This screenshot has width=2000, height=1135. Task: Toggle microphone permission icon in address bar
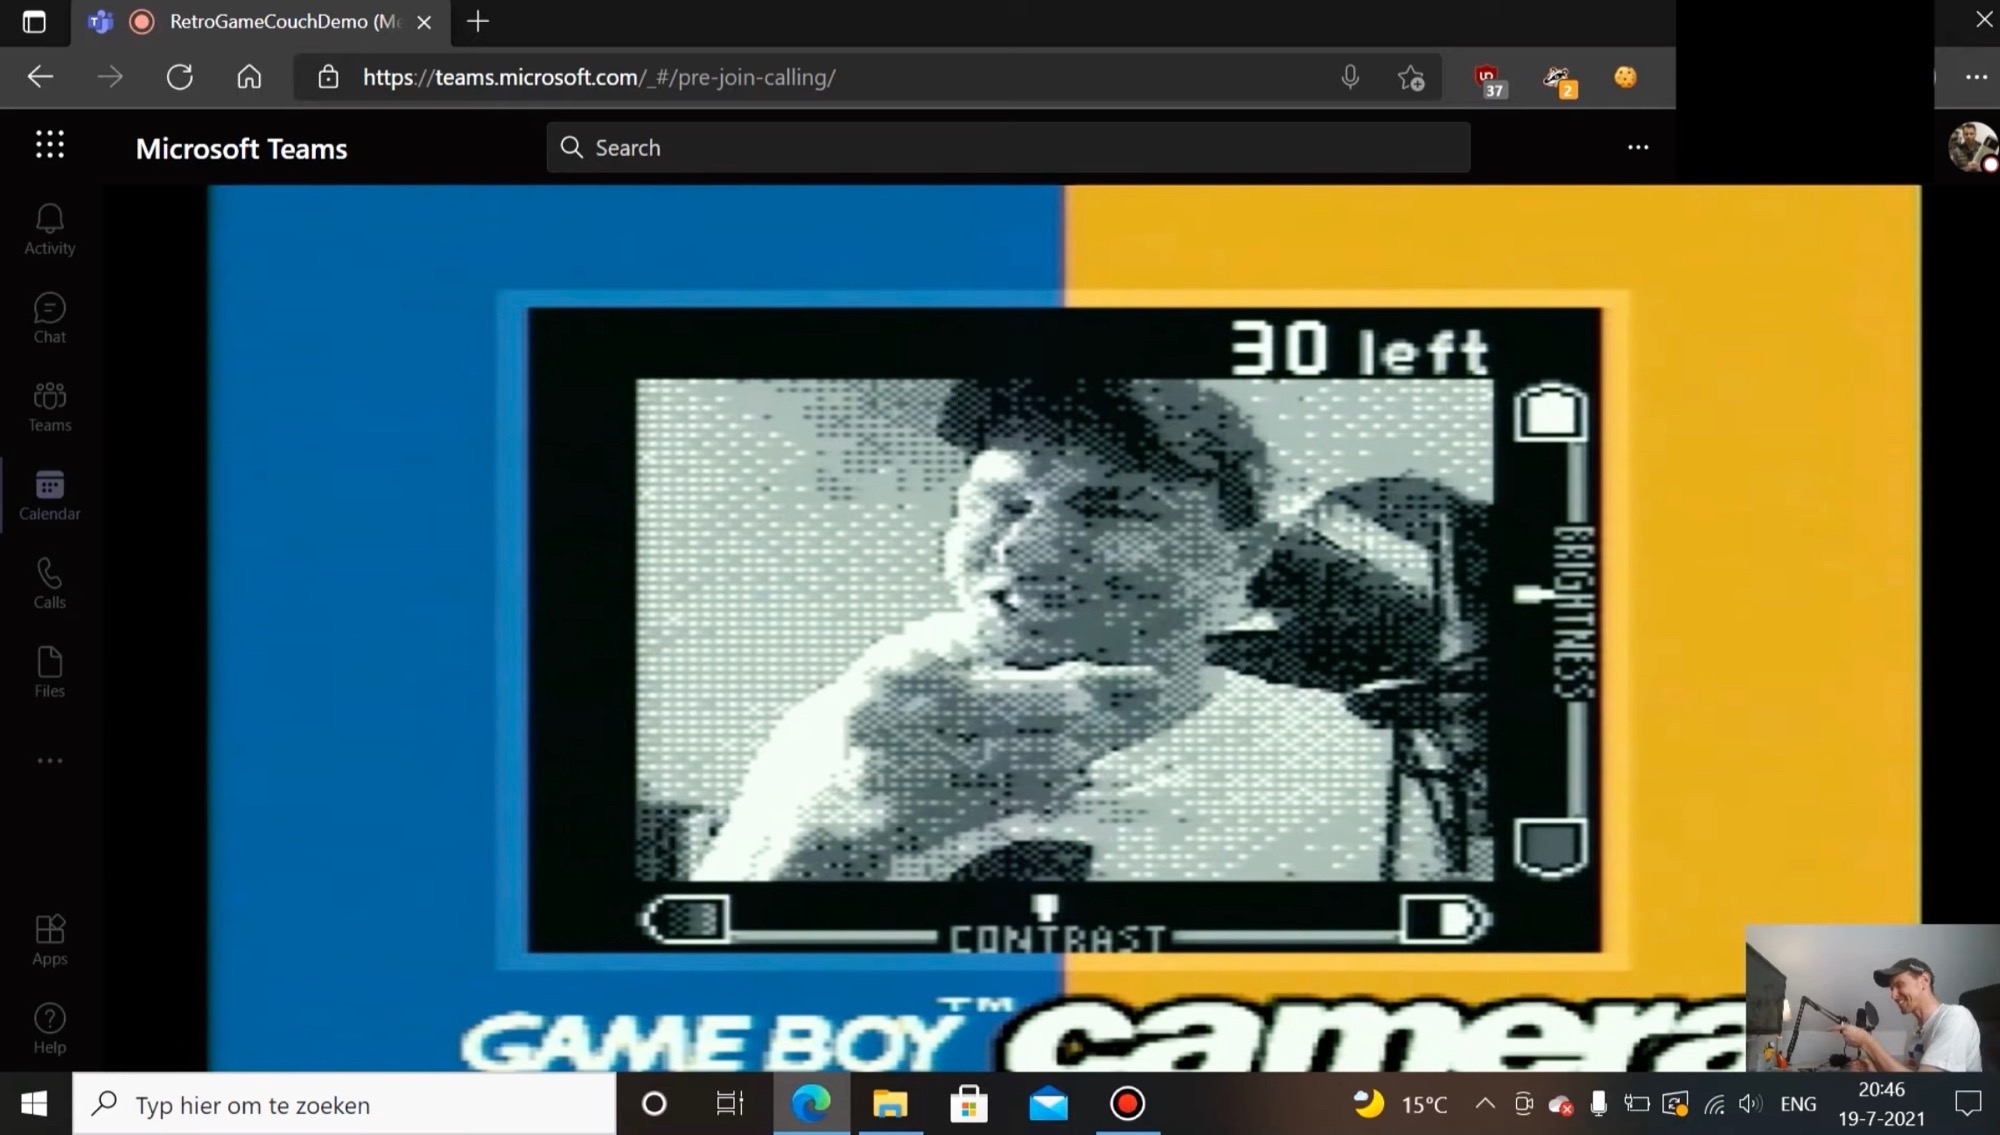pos(1350,77)
